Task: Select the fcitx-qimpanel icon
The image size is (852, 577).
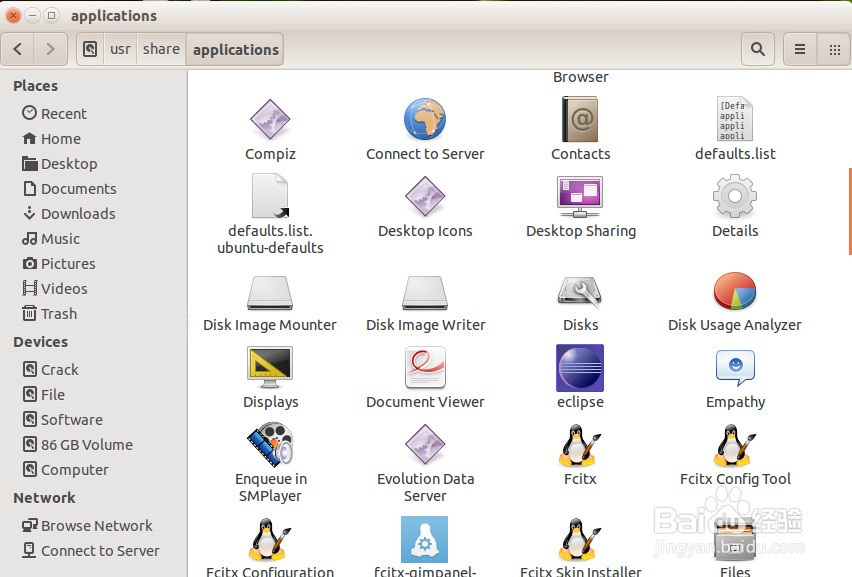Action: tap(424, 540)
